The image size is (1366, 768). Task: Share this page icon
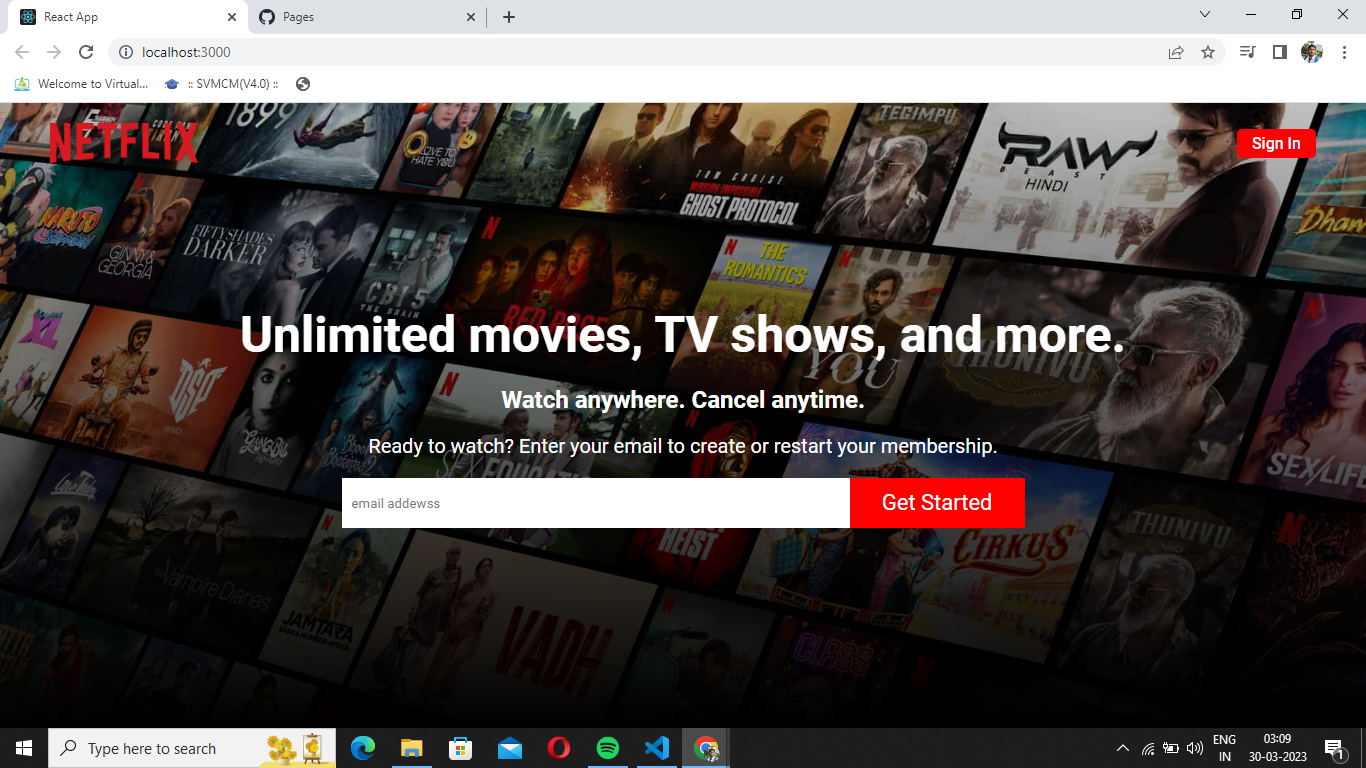click(1176, 52)
